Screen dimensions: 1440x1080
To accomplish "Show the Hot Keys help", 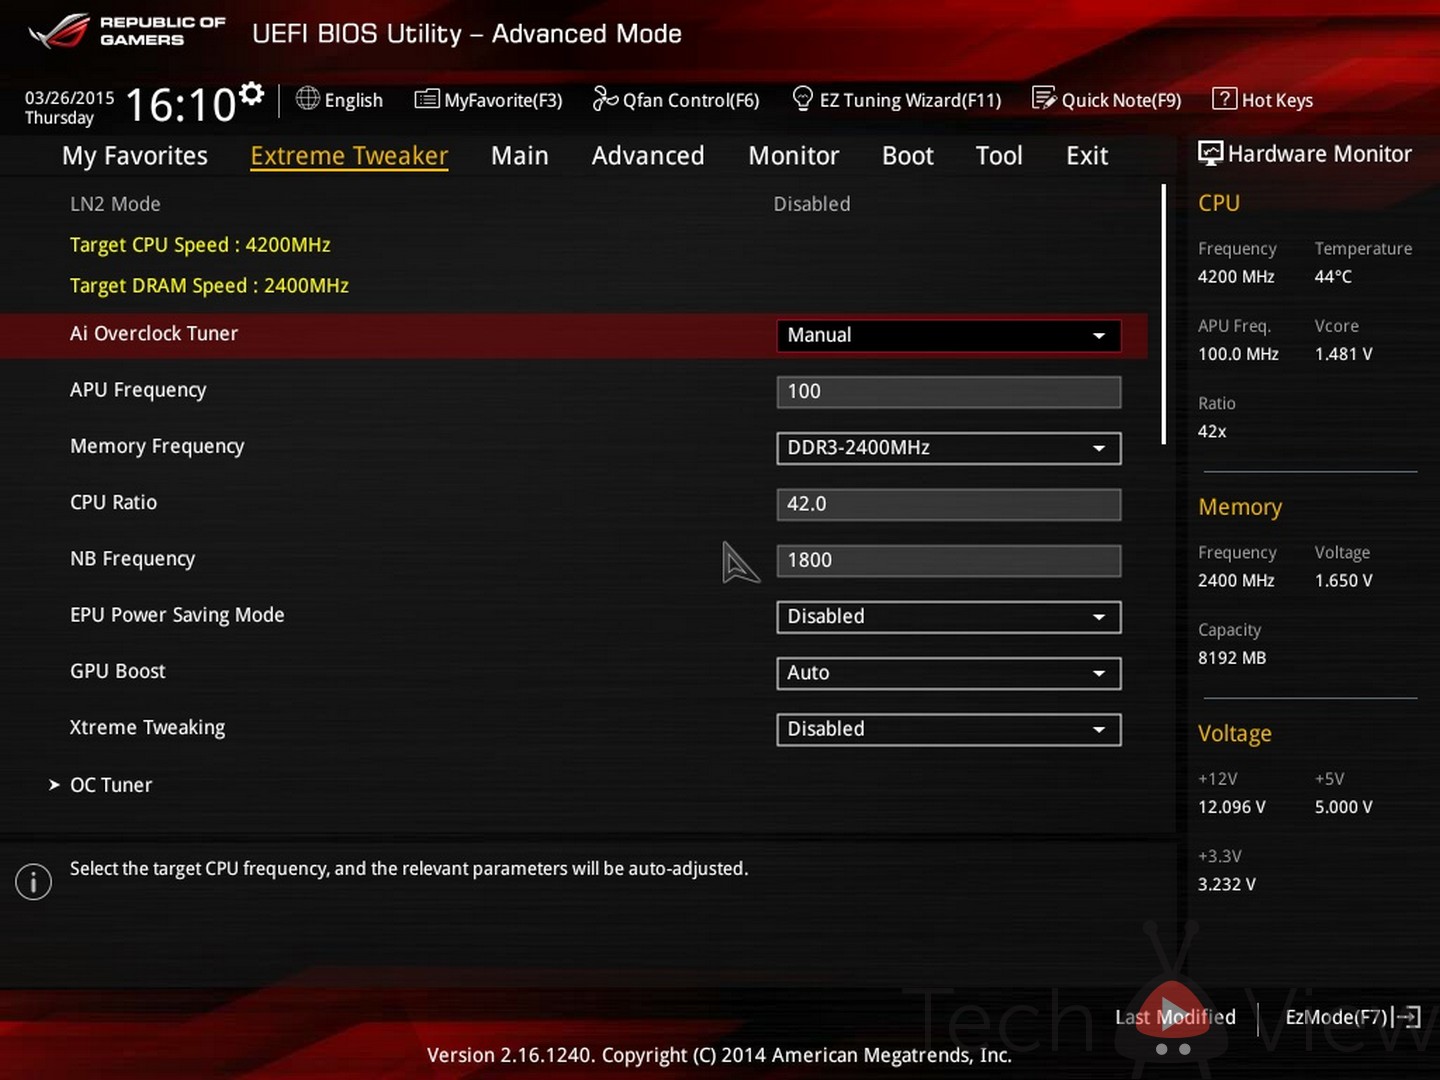I will [1262, 99].
